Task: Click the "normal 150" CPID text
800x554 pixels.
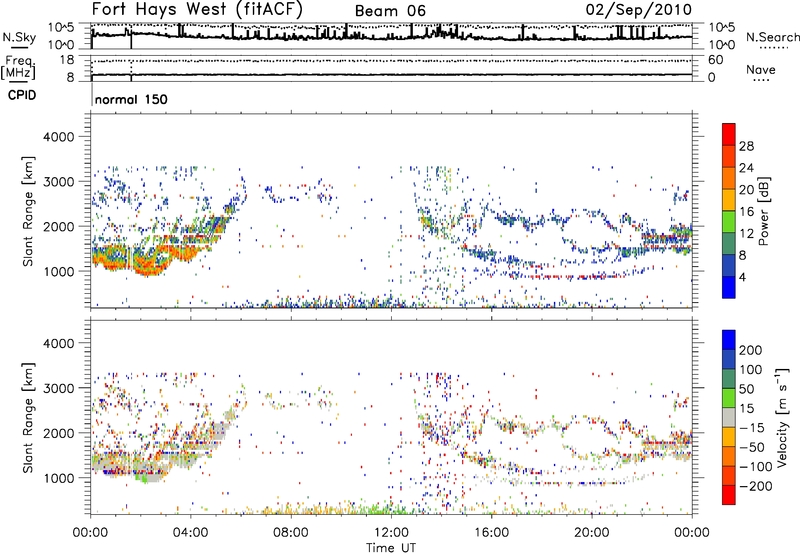Action: pyautogui.click(x=131, y=99)
